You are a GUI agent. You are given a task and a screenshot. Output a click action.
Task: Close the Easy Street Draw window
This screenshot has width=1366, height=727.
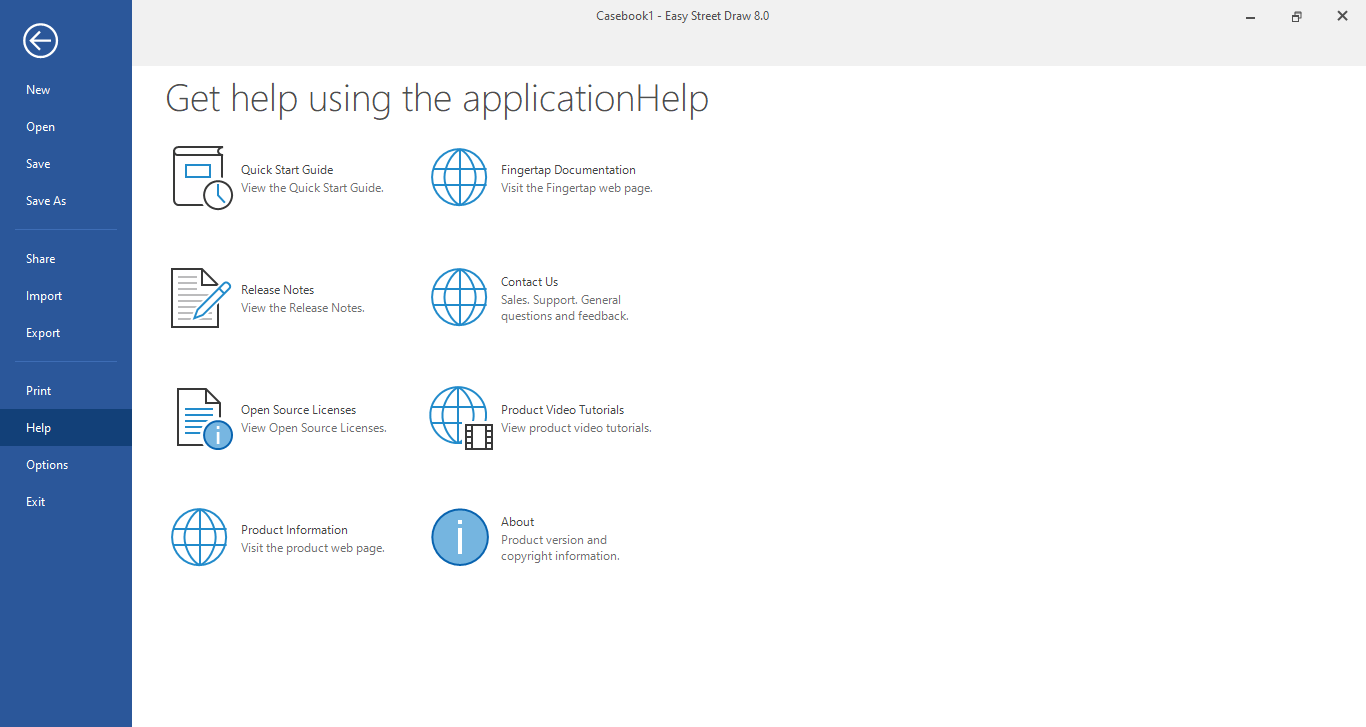coord(1342,16)
